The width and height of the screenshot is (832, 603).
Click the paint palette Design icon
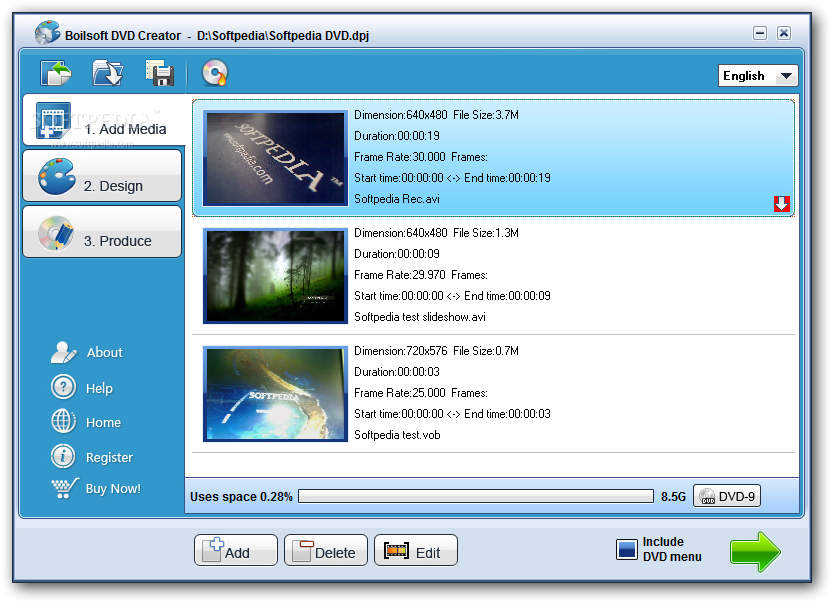(57, 176)
